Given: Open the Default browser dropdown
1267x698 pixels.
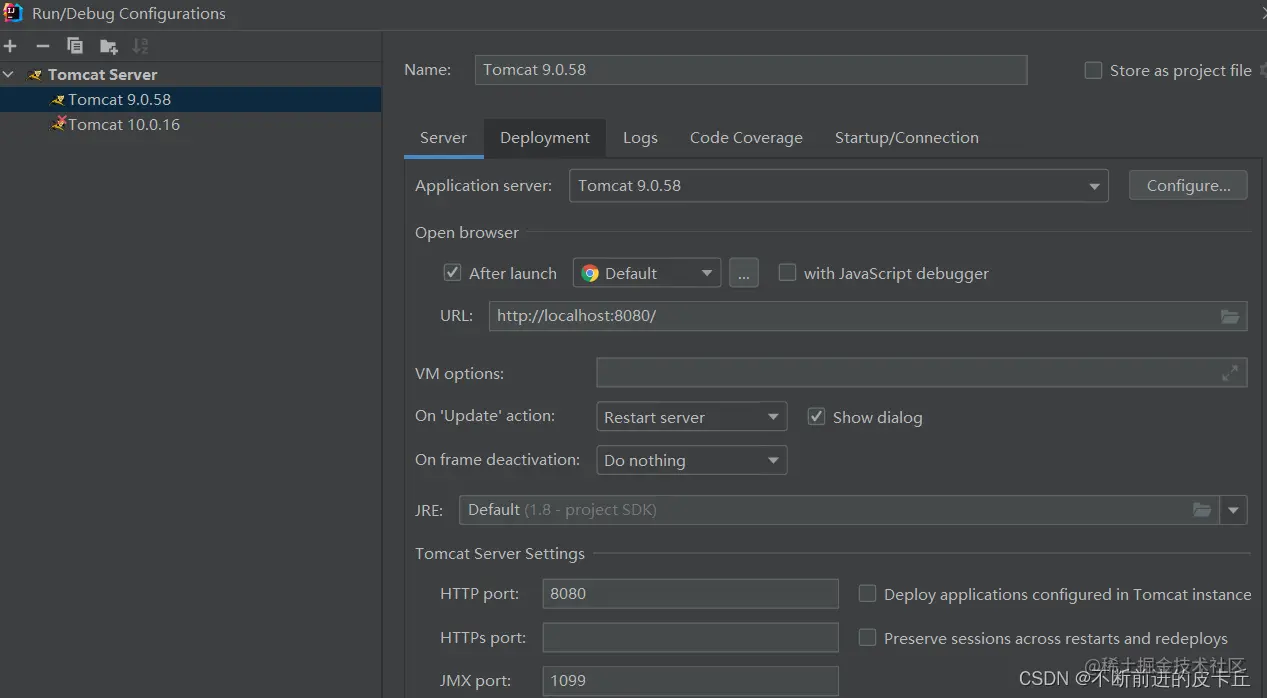Looking at the screenshot, I should point(646,273).
